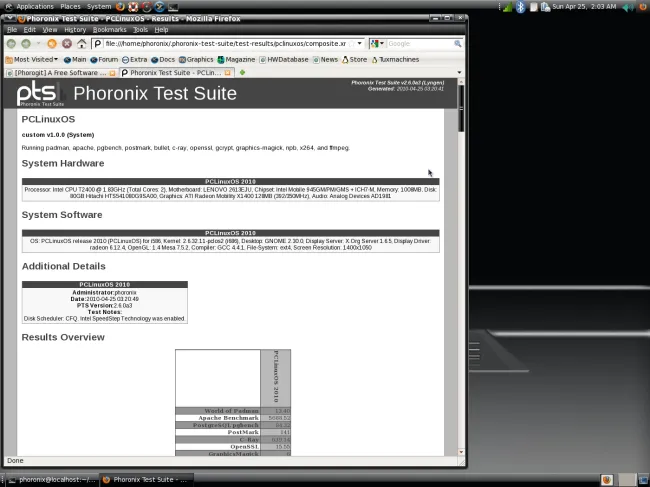Viewport: 650px width, 487px height.
Task: Open the Docs bookmark
Action: pos(163,60)
